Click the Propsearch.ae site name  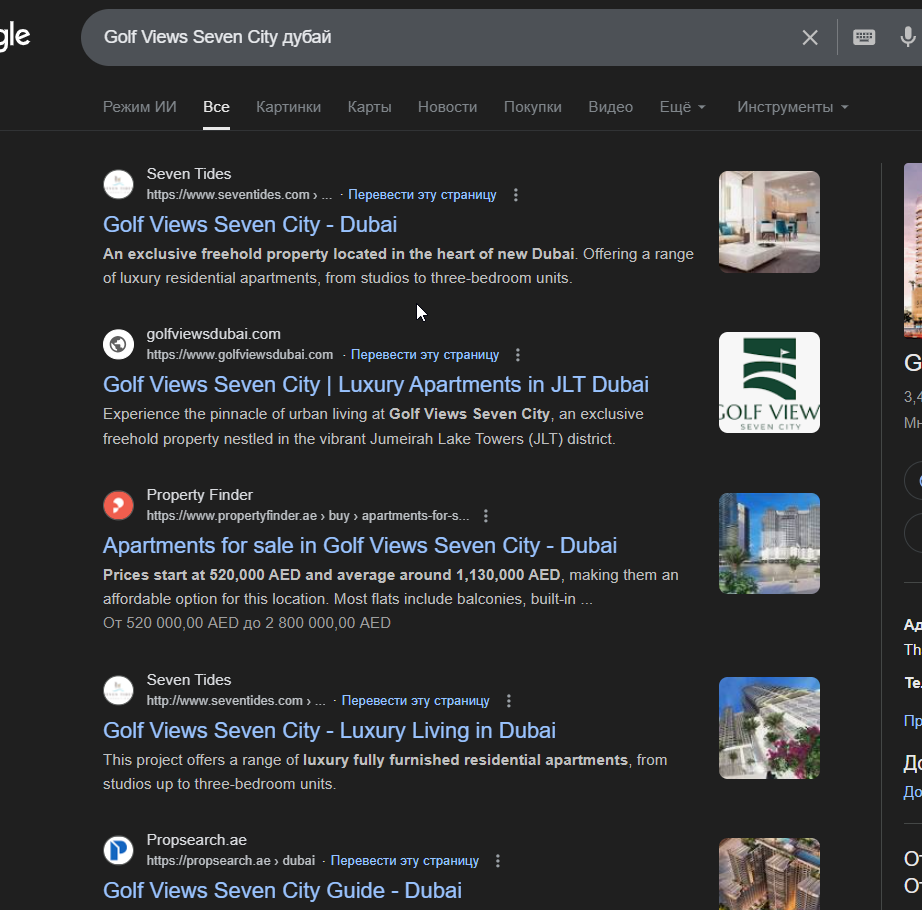pyautogui.click(x=196, y=840)
